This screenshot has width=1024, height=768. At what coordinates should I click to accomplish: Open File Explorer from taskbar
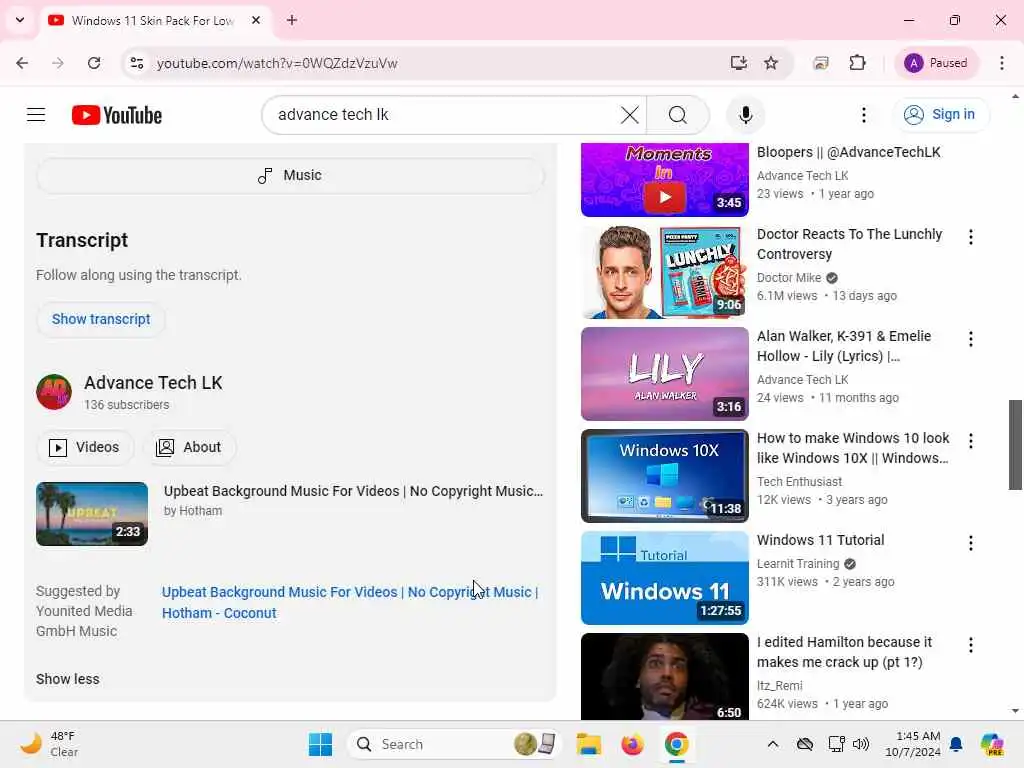pos(588,744)
